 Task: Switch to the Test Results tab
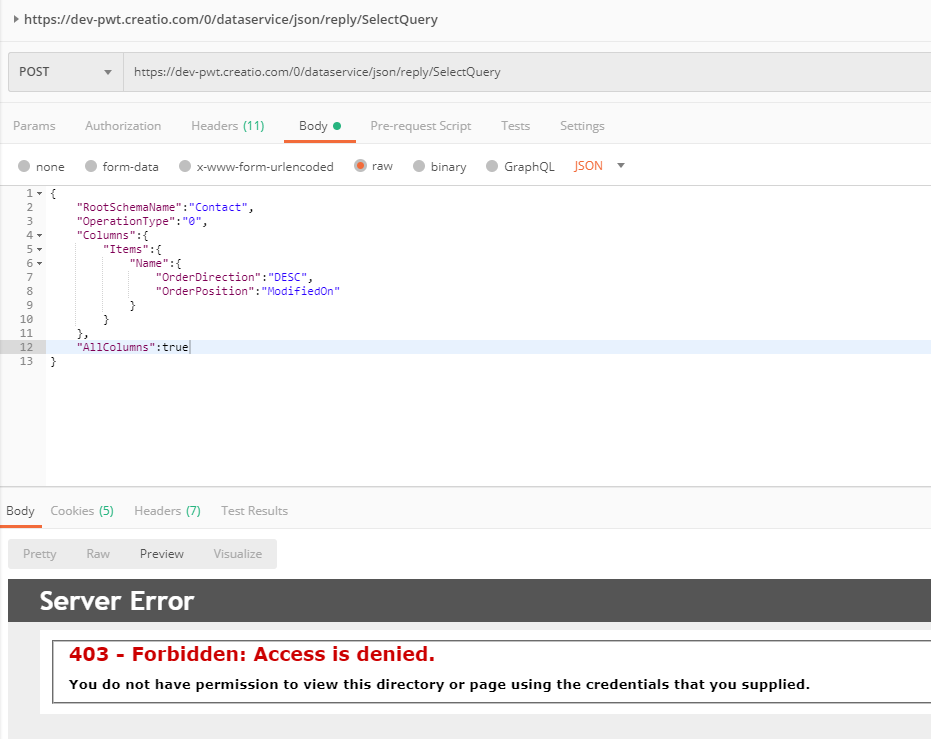(254, 511)
